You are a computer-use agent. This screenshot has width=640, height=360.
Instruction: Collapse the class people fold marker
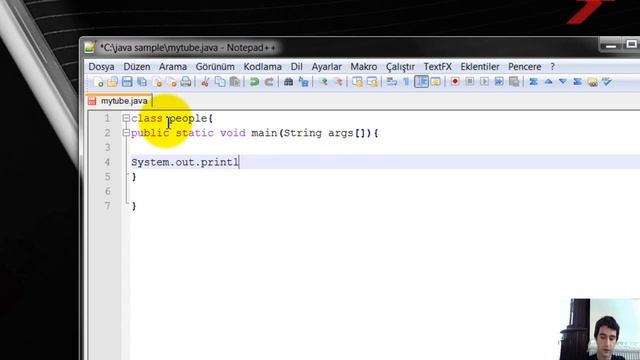click(126, 118)
